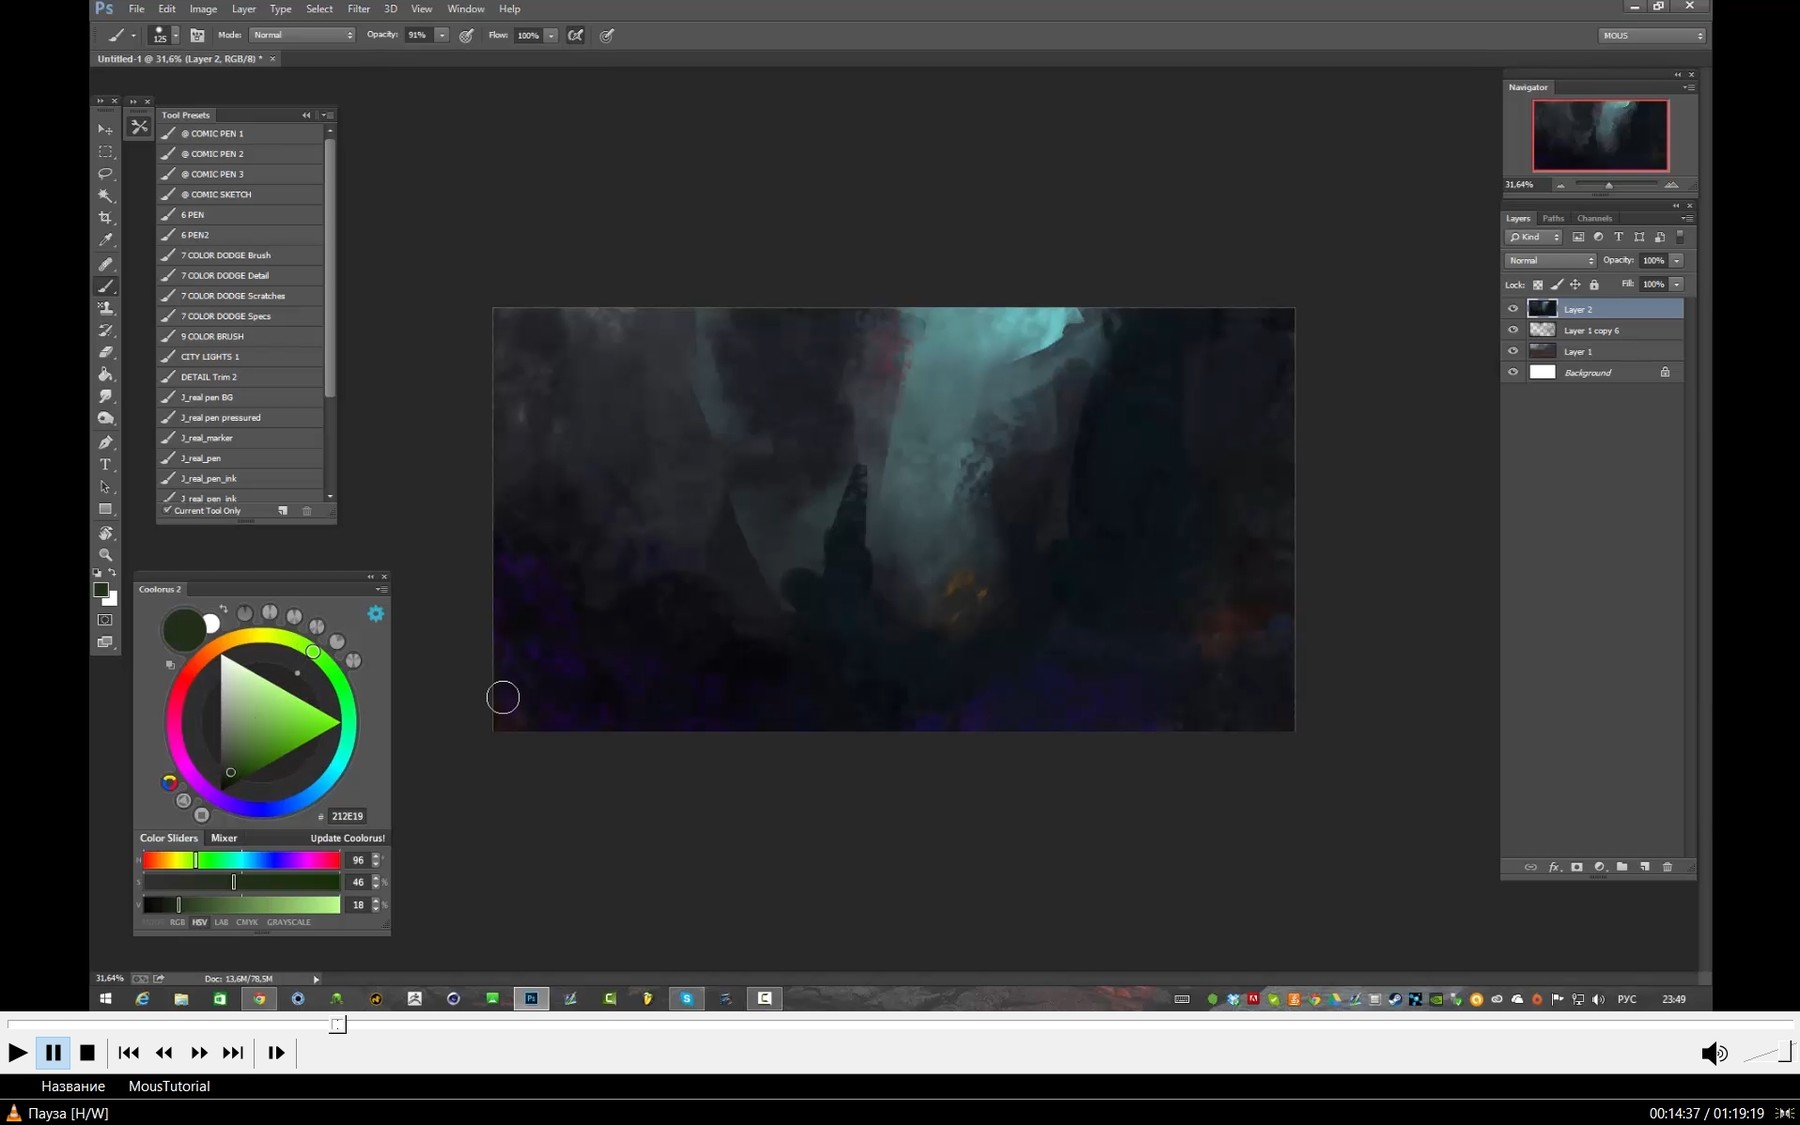This screenshot has width=1800, height=1125.
Task: Hide the Background layer
Action: pyautogui.click(x=1513, y=371)
